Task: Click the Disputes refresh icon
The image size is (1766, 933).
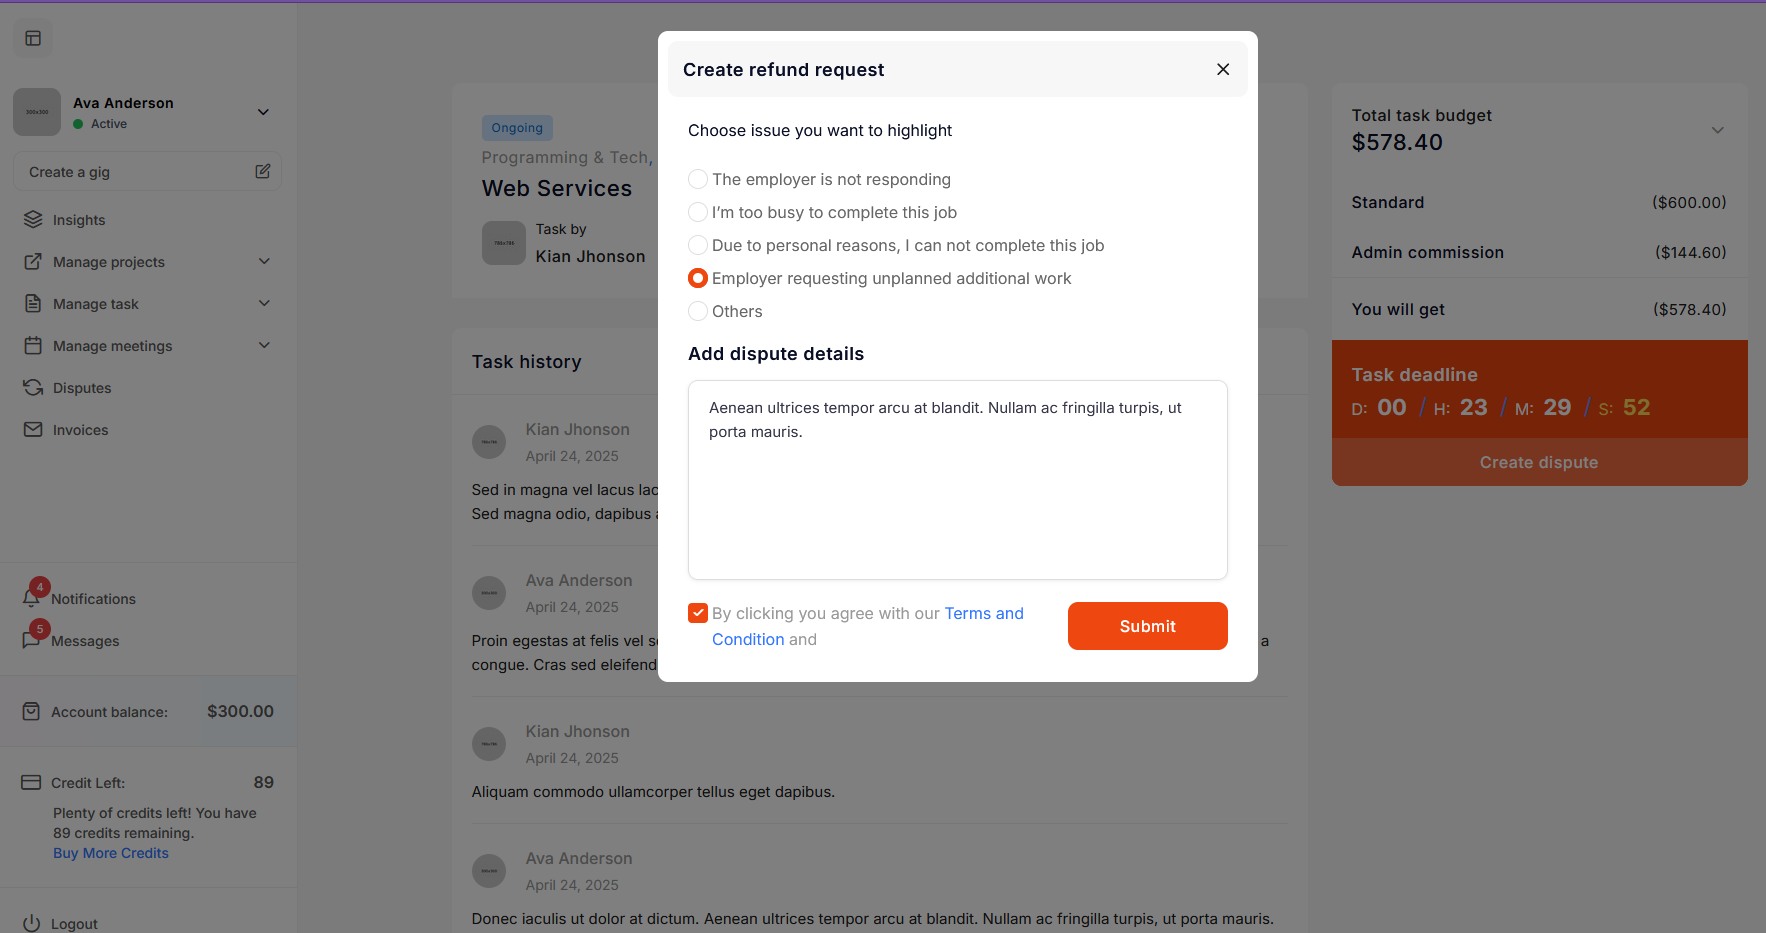Action: tap(33, 387)
